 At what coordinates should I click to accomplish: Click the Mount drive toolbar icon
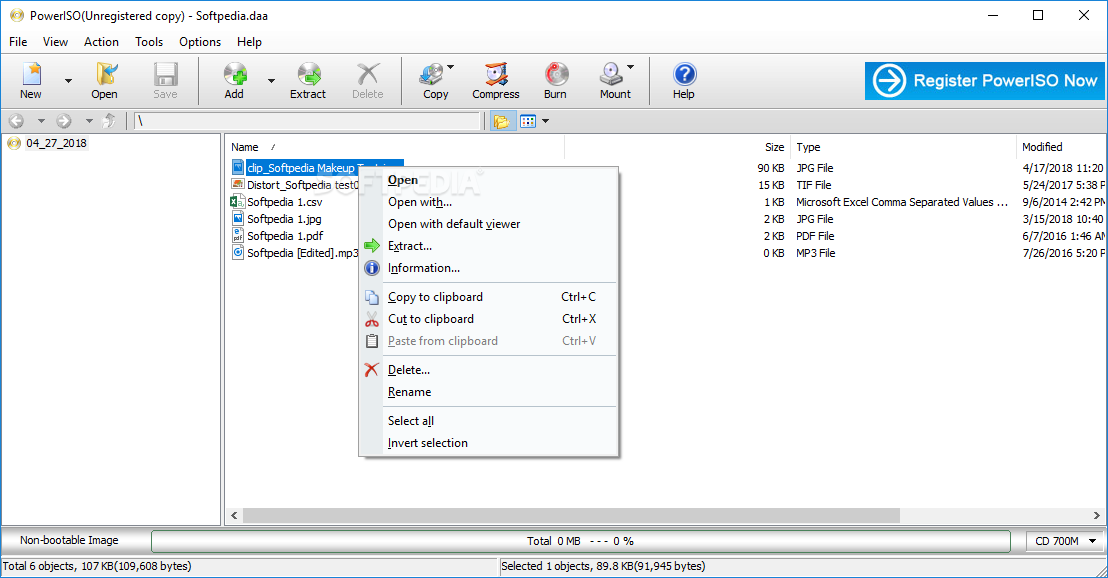[x=611, y=74]
